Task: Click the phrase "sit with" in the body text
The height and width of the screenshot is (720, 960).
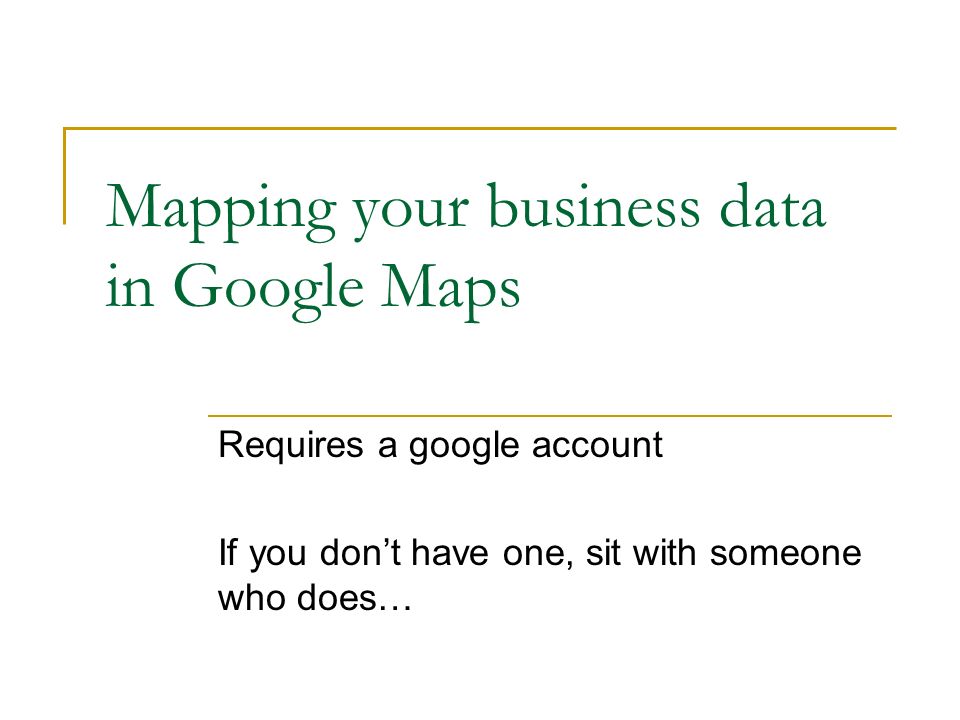Action: click(x=641, y=552)
